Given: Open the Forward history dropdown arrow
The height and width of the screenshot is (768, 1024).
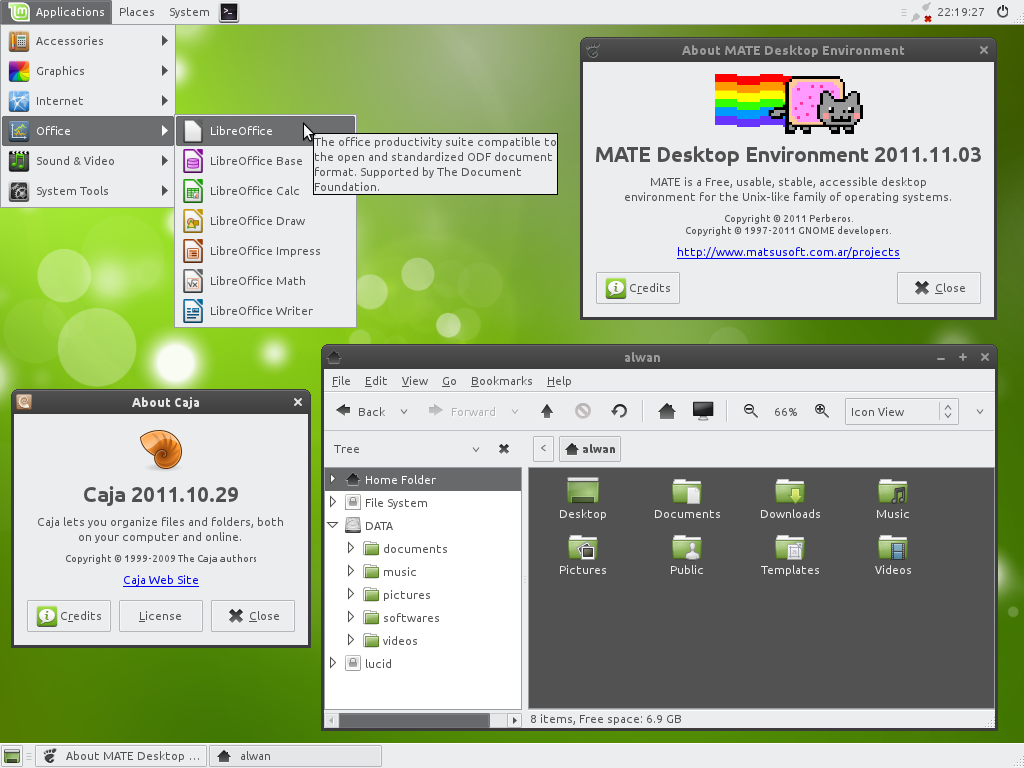Looking at the screenshot, I should 515,411.
